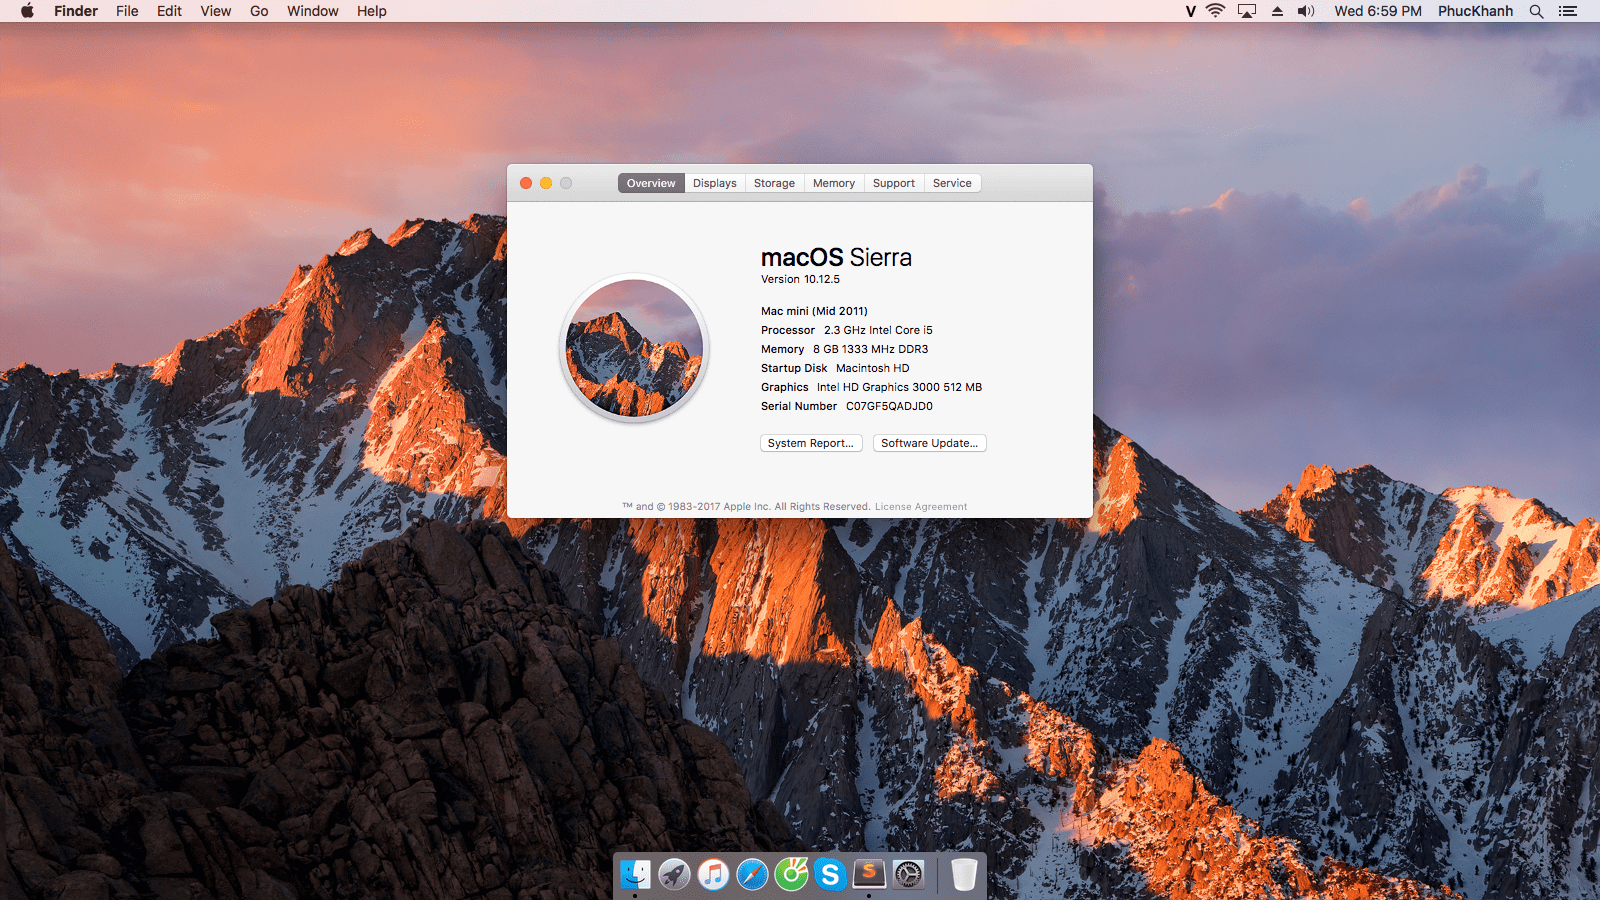
Task: Launch Sublime Text from dock
Action: pyautogui.click(x=869, y=874)
